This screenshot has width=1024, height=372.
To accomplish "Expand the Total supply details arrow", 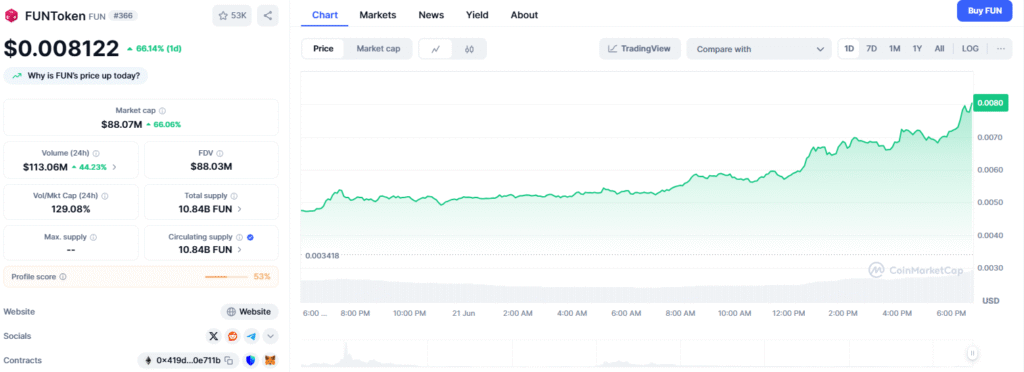I will click(x=239, y=209).
